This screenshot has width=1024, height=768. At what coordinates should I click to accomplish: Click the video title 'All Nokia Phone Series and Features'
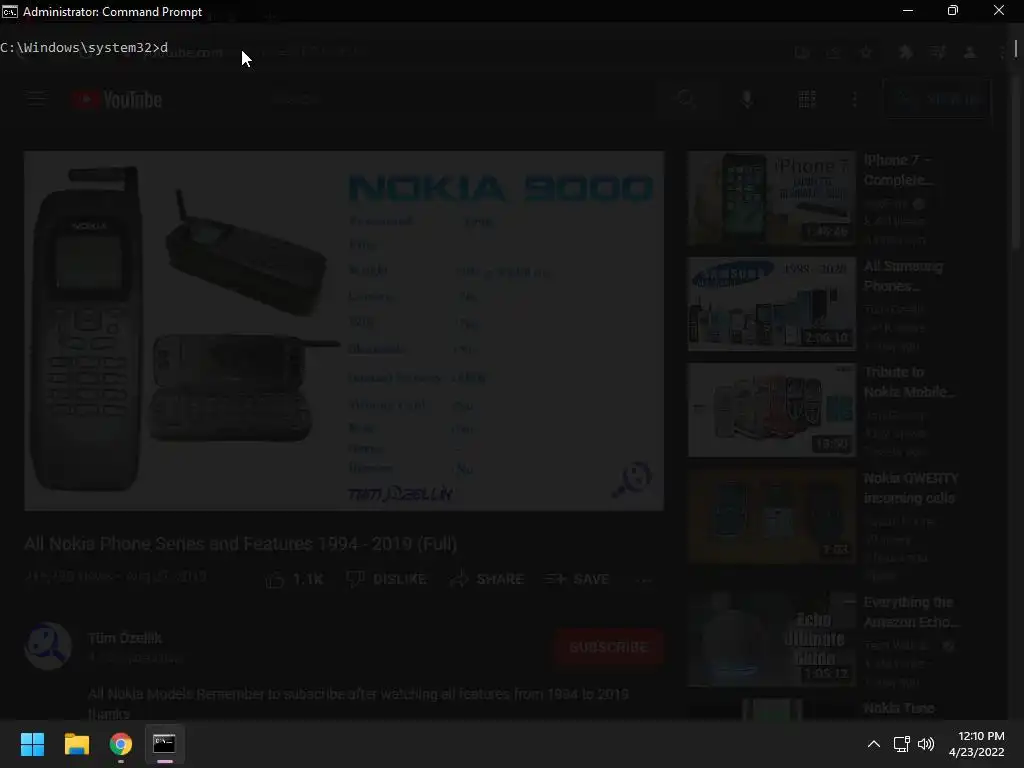coord(240,544)
